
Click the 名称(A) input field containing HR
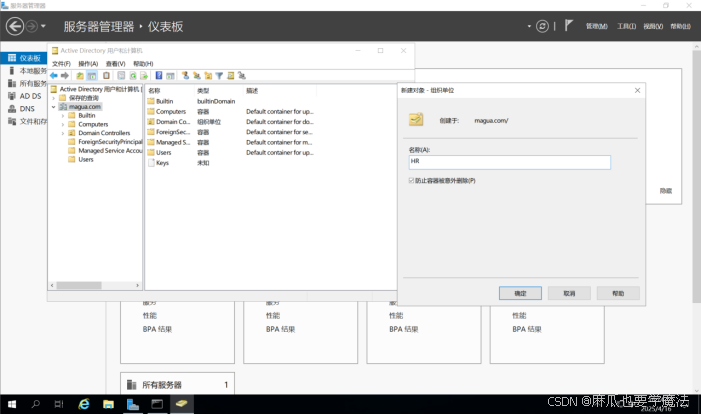[509, 162]
